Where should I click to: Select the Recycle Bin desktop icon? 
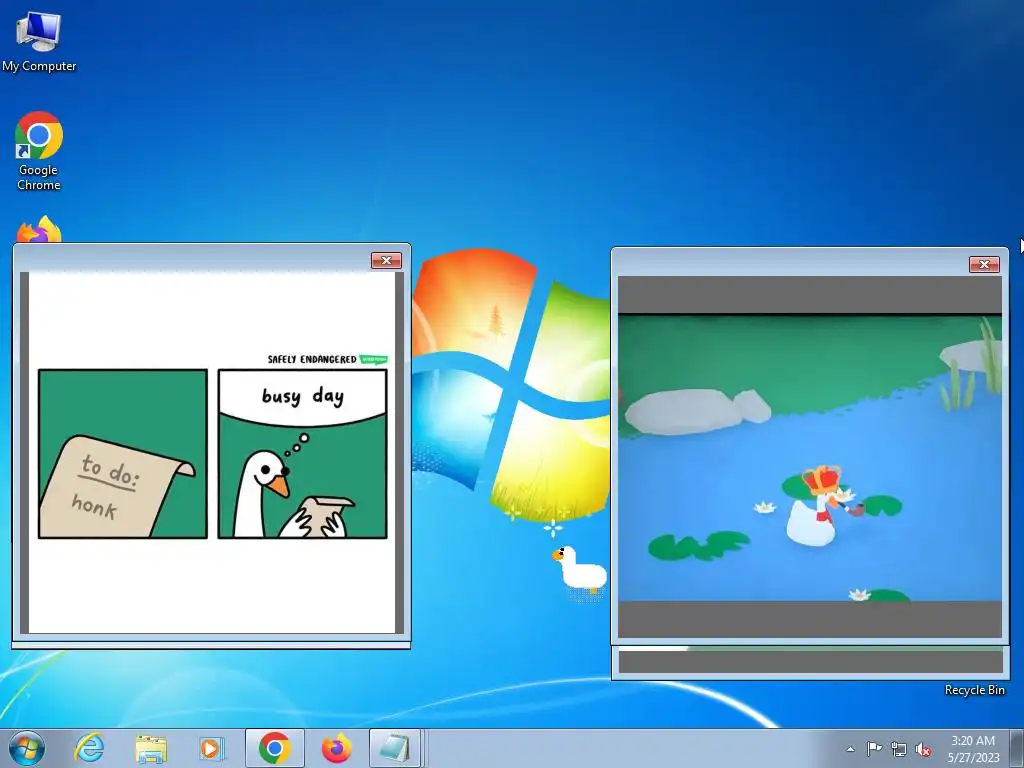(974, 690)
